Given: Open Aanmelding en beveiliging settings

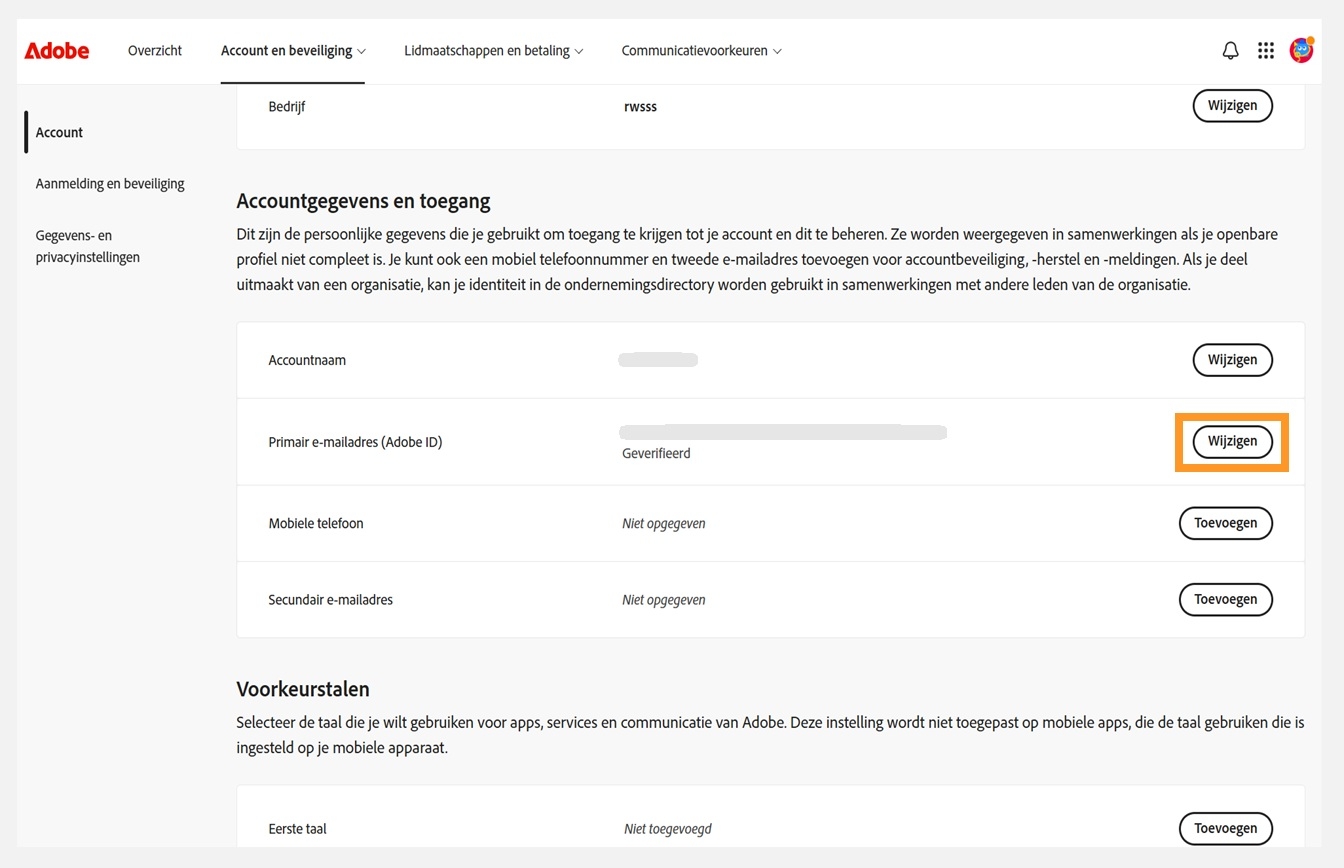Looking at the screenshot, I should click(109, 183).
